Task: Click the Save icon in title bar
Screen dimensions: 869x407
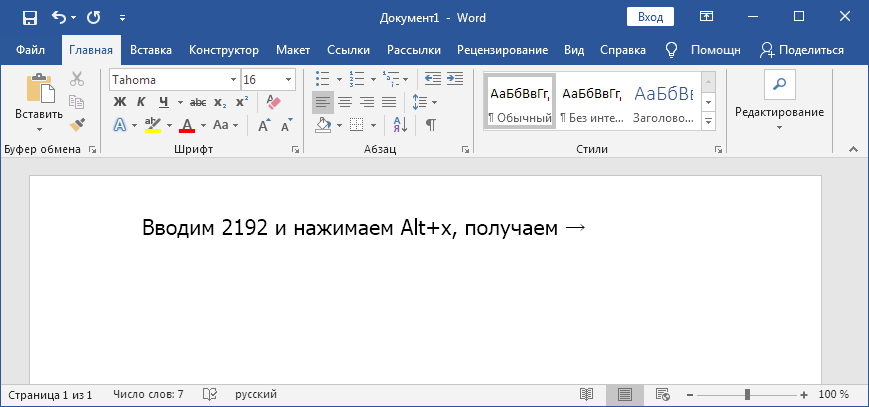Action: [x=29, y=17]
